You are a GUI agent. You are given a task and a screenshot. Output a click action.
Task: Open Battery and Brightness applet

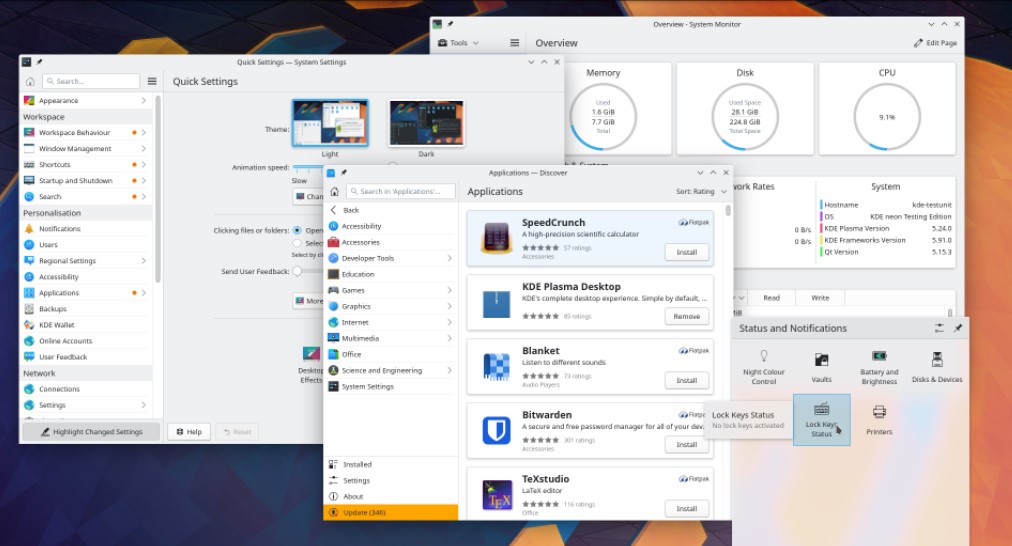879,366
